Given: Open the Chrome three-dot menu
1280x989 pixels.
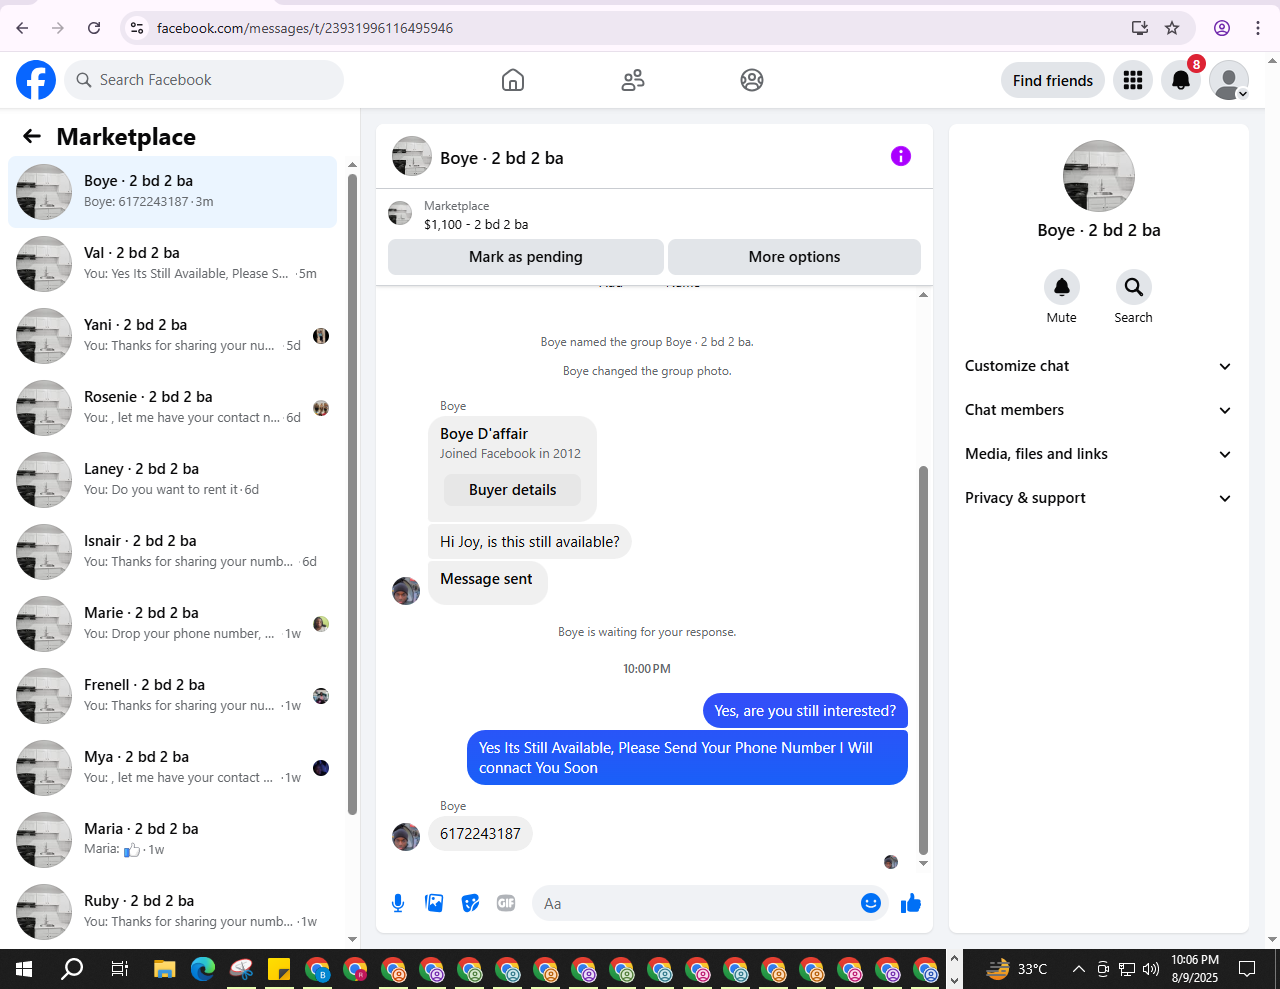Looking at the screenshot, I should coord(1258,28).
